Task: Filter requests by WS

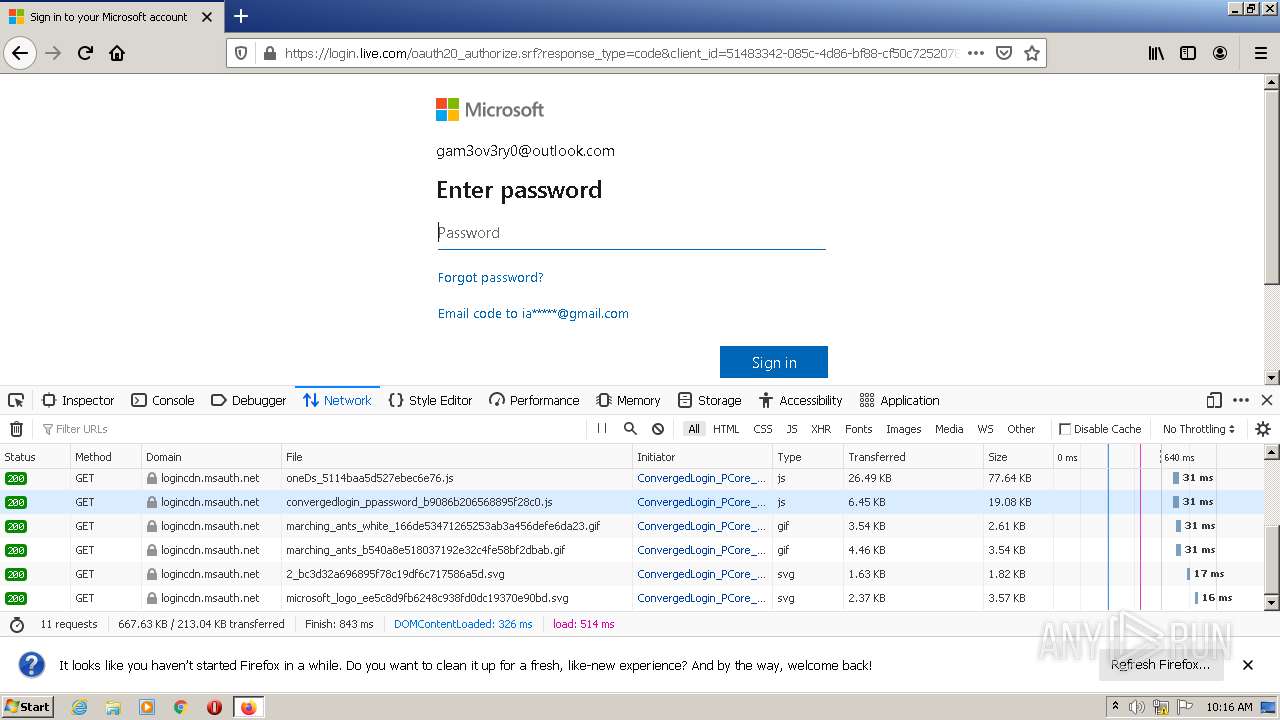Action: (986, 429)
